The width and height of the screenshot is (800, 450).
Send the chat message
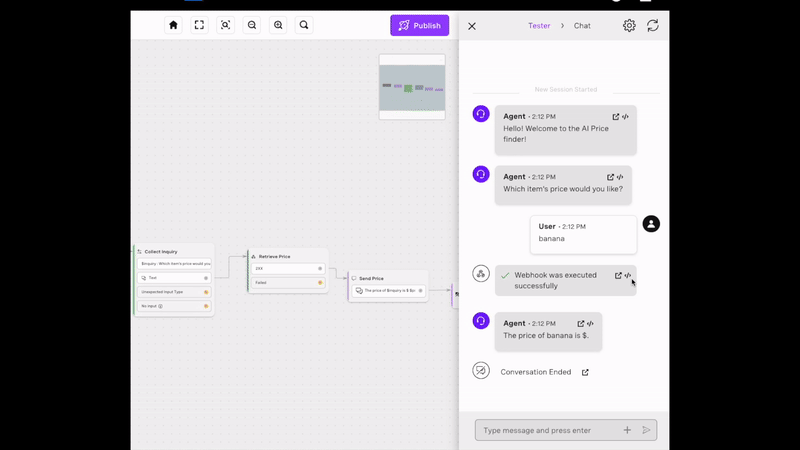point(646,430)
